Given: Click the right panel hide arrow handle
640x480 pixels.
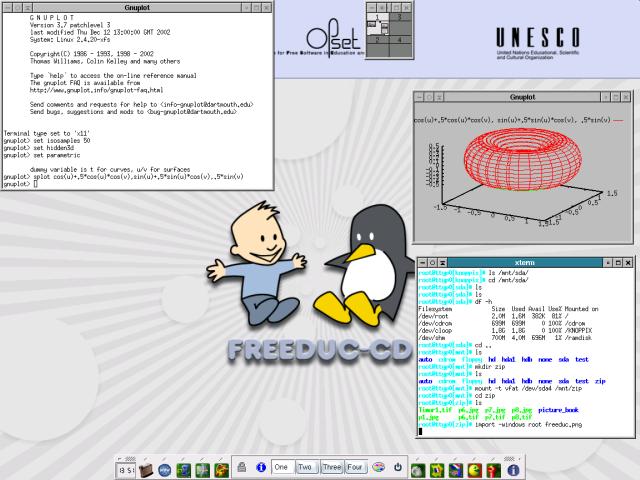Looking at the screenshot, I should click(520, 458).
